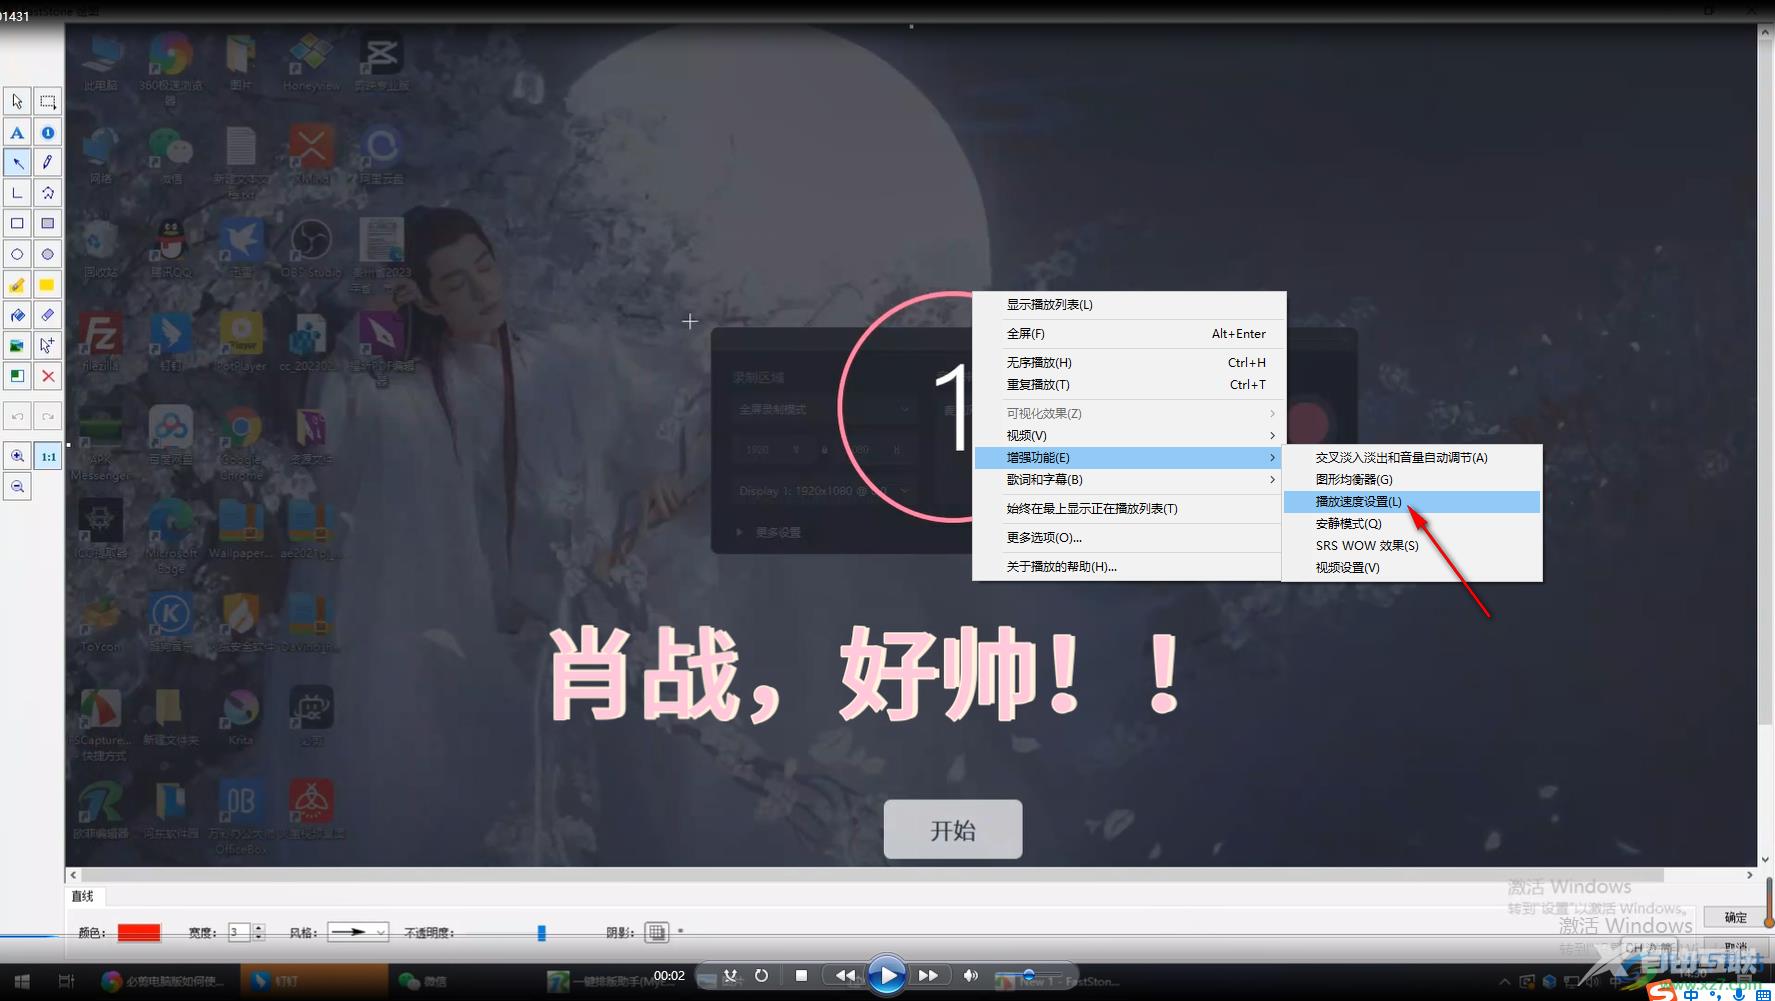
Task: Choose SRS WOW 效果(S) item
Action: pyautogui.click(x=1412, y=546)
